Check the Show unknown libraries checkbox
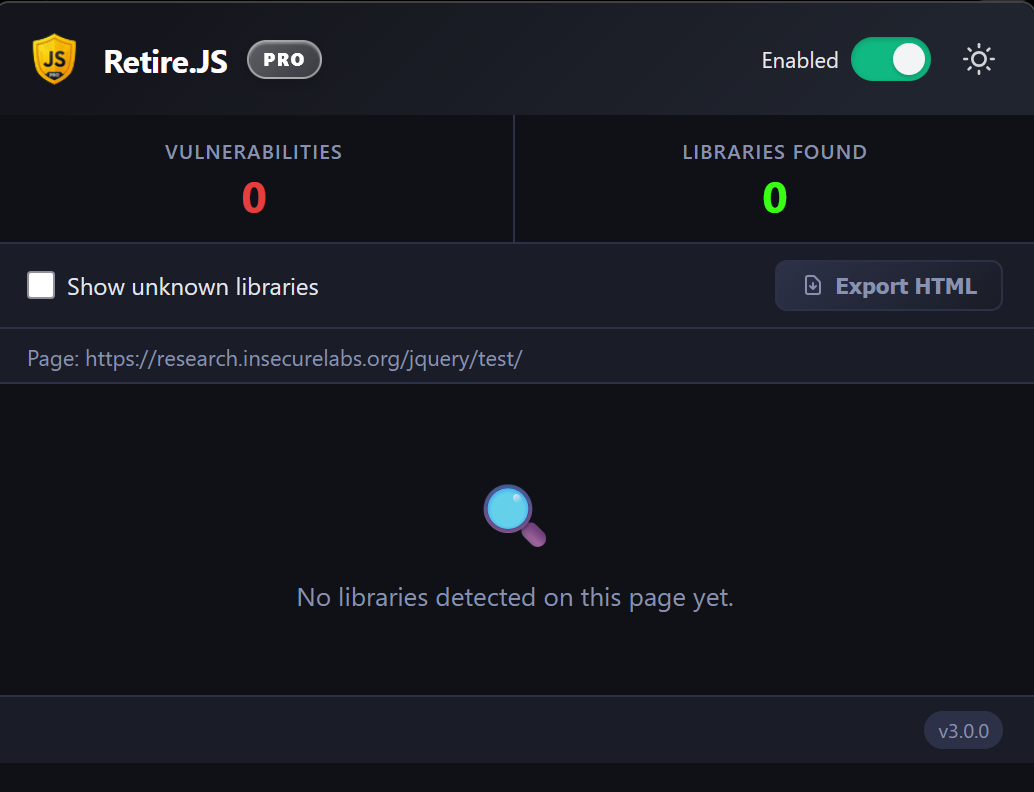1034x792 pixels. pyautogui.click(x=41, y=286)
